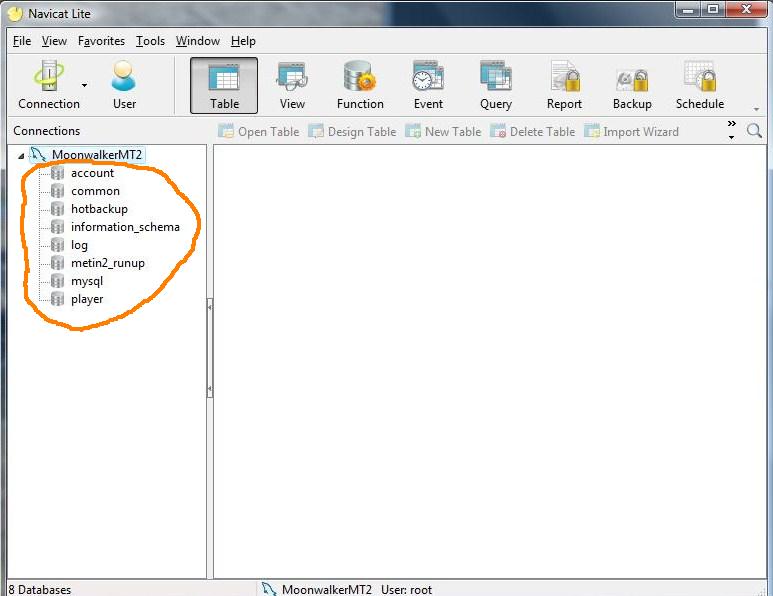This screenshot has height=596, width=773.
Task: Click Import Wizard button
Action: (632, 132)
